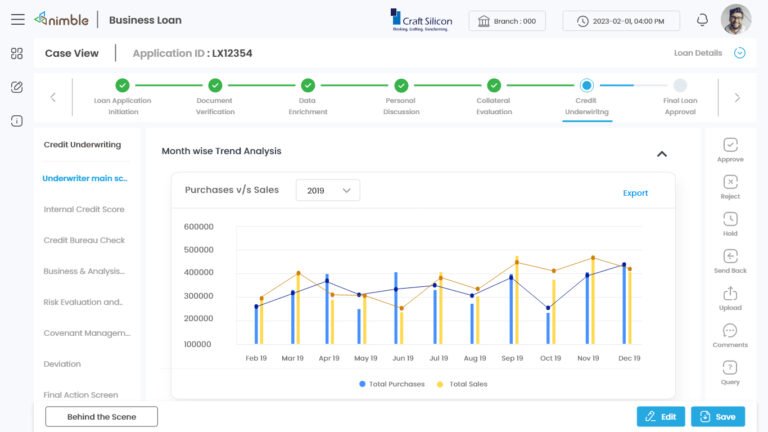Image resolution: width=768 pixels, height=432 pixels.
Task: Open the Upload action
Action: (730, 293)
